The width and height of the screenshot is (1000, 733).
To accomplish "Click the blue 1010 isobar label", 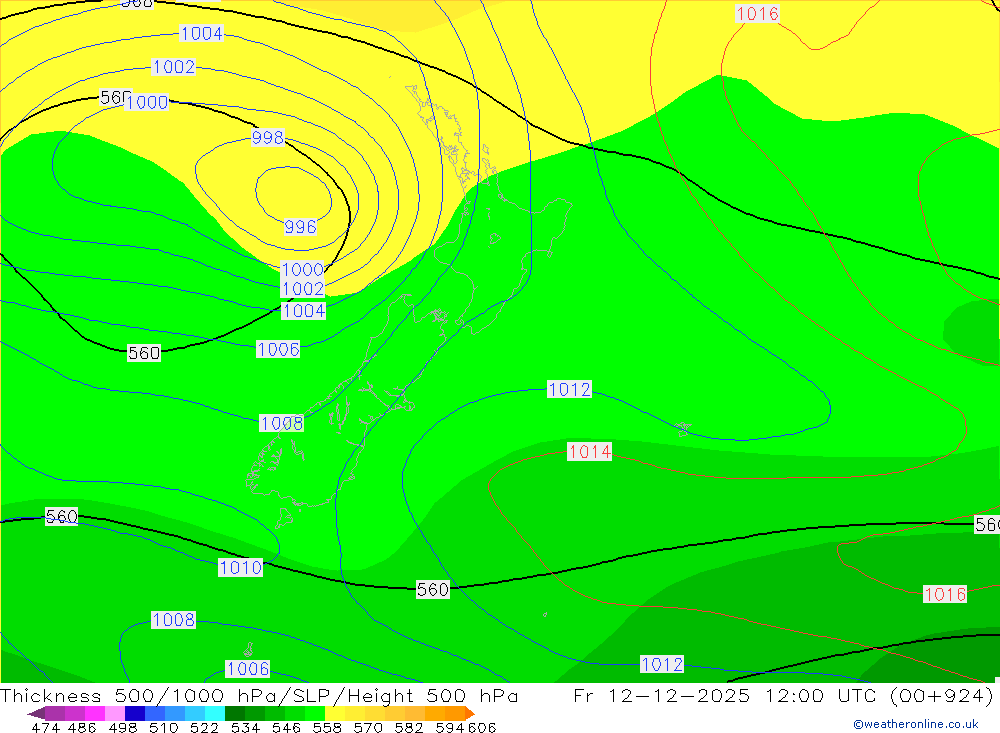I will (240, 567).
